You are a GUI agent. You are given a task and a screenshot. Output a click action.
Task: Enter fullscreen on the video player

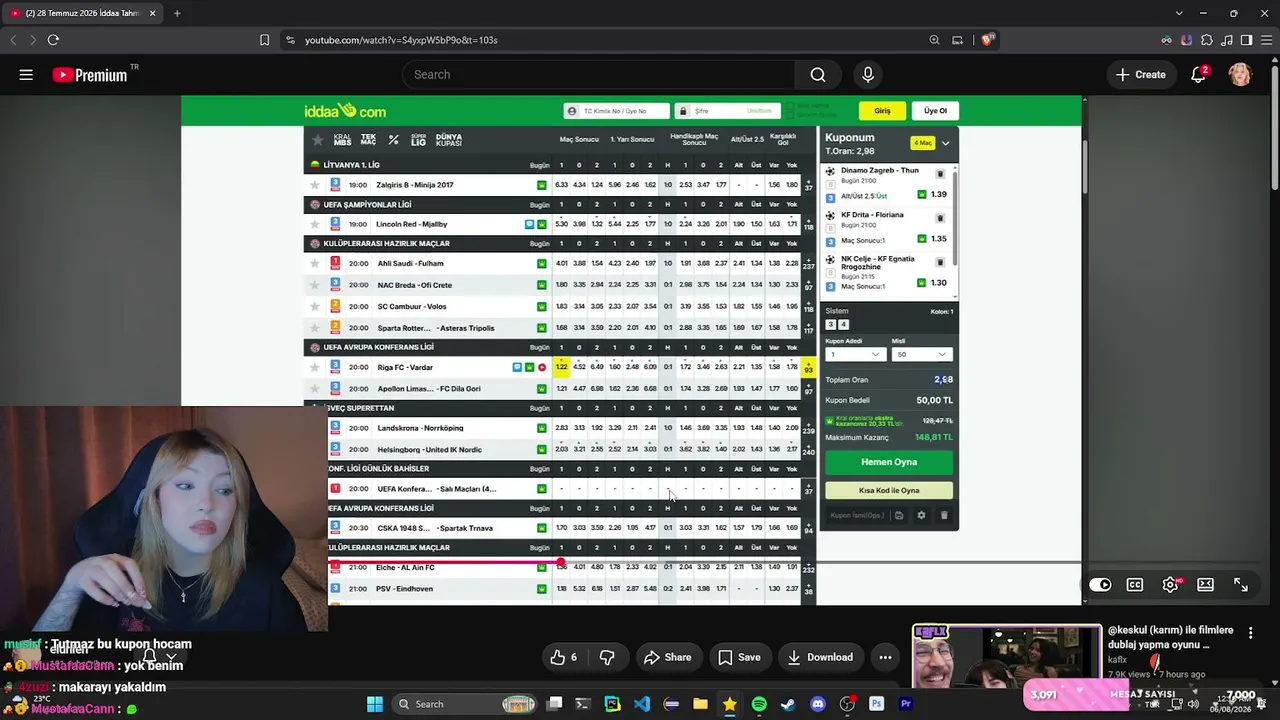[x=1241, y=585]
